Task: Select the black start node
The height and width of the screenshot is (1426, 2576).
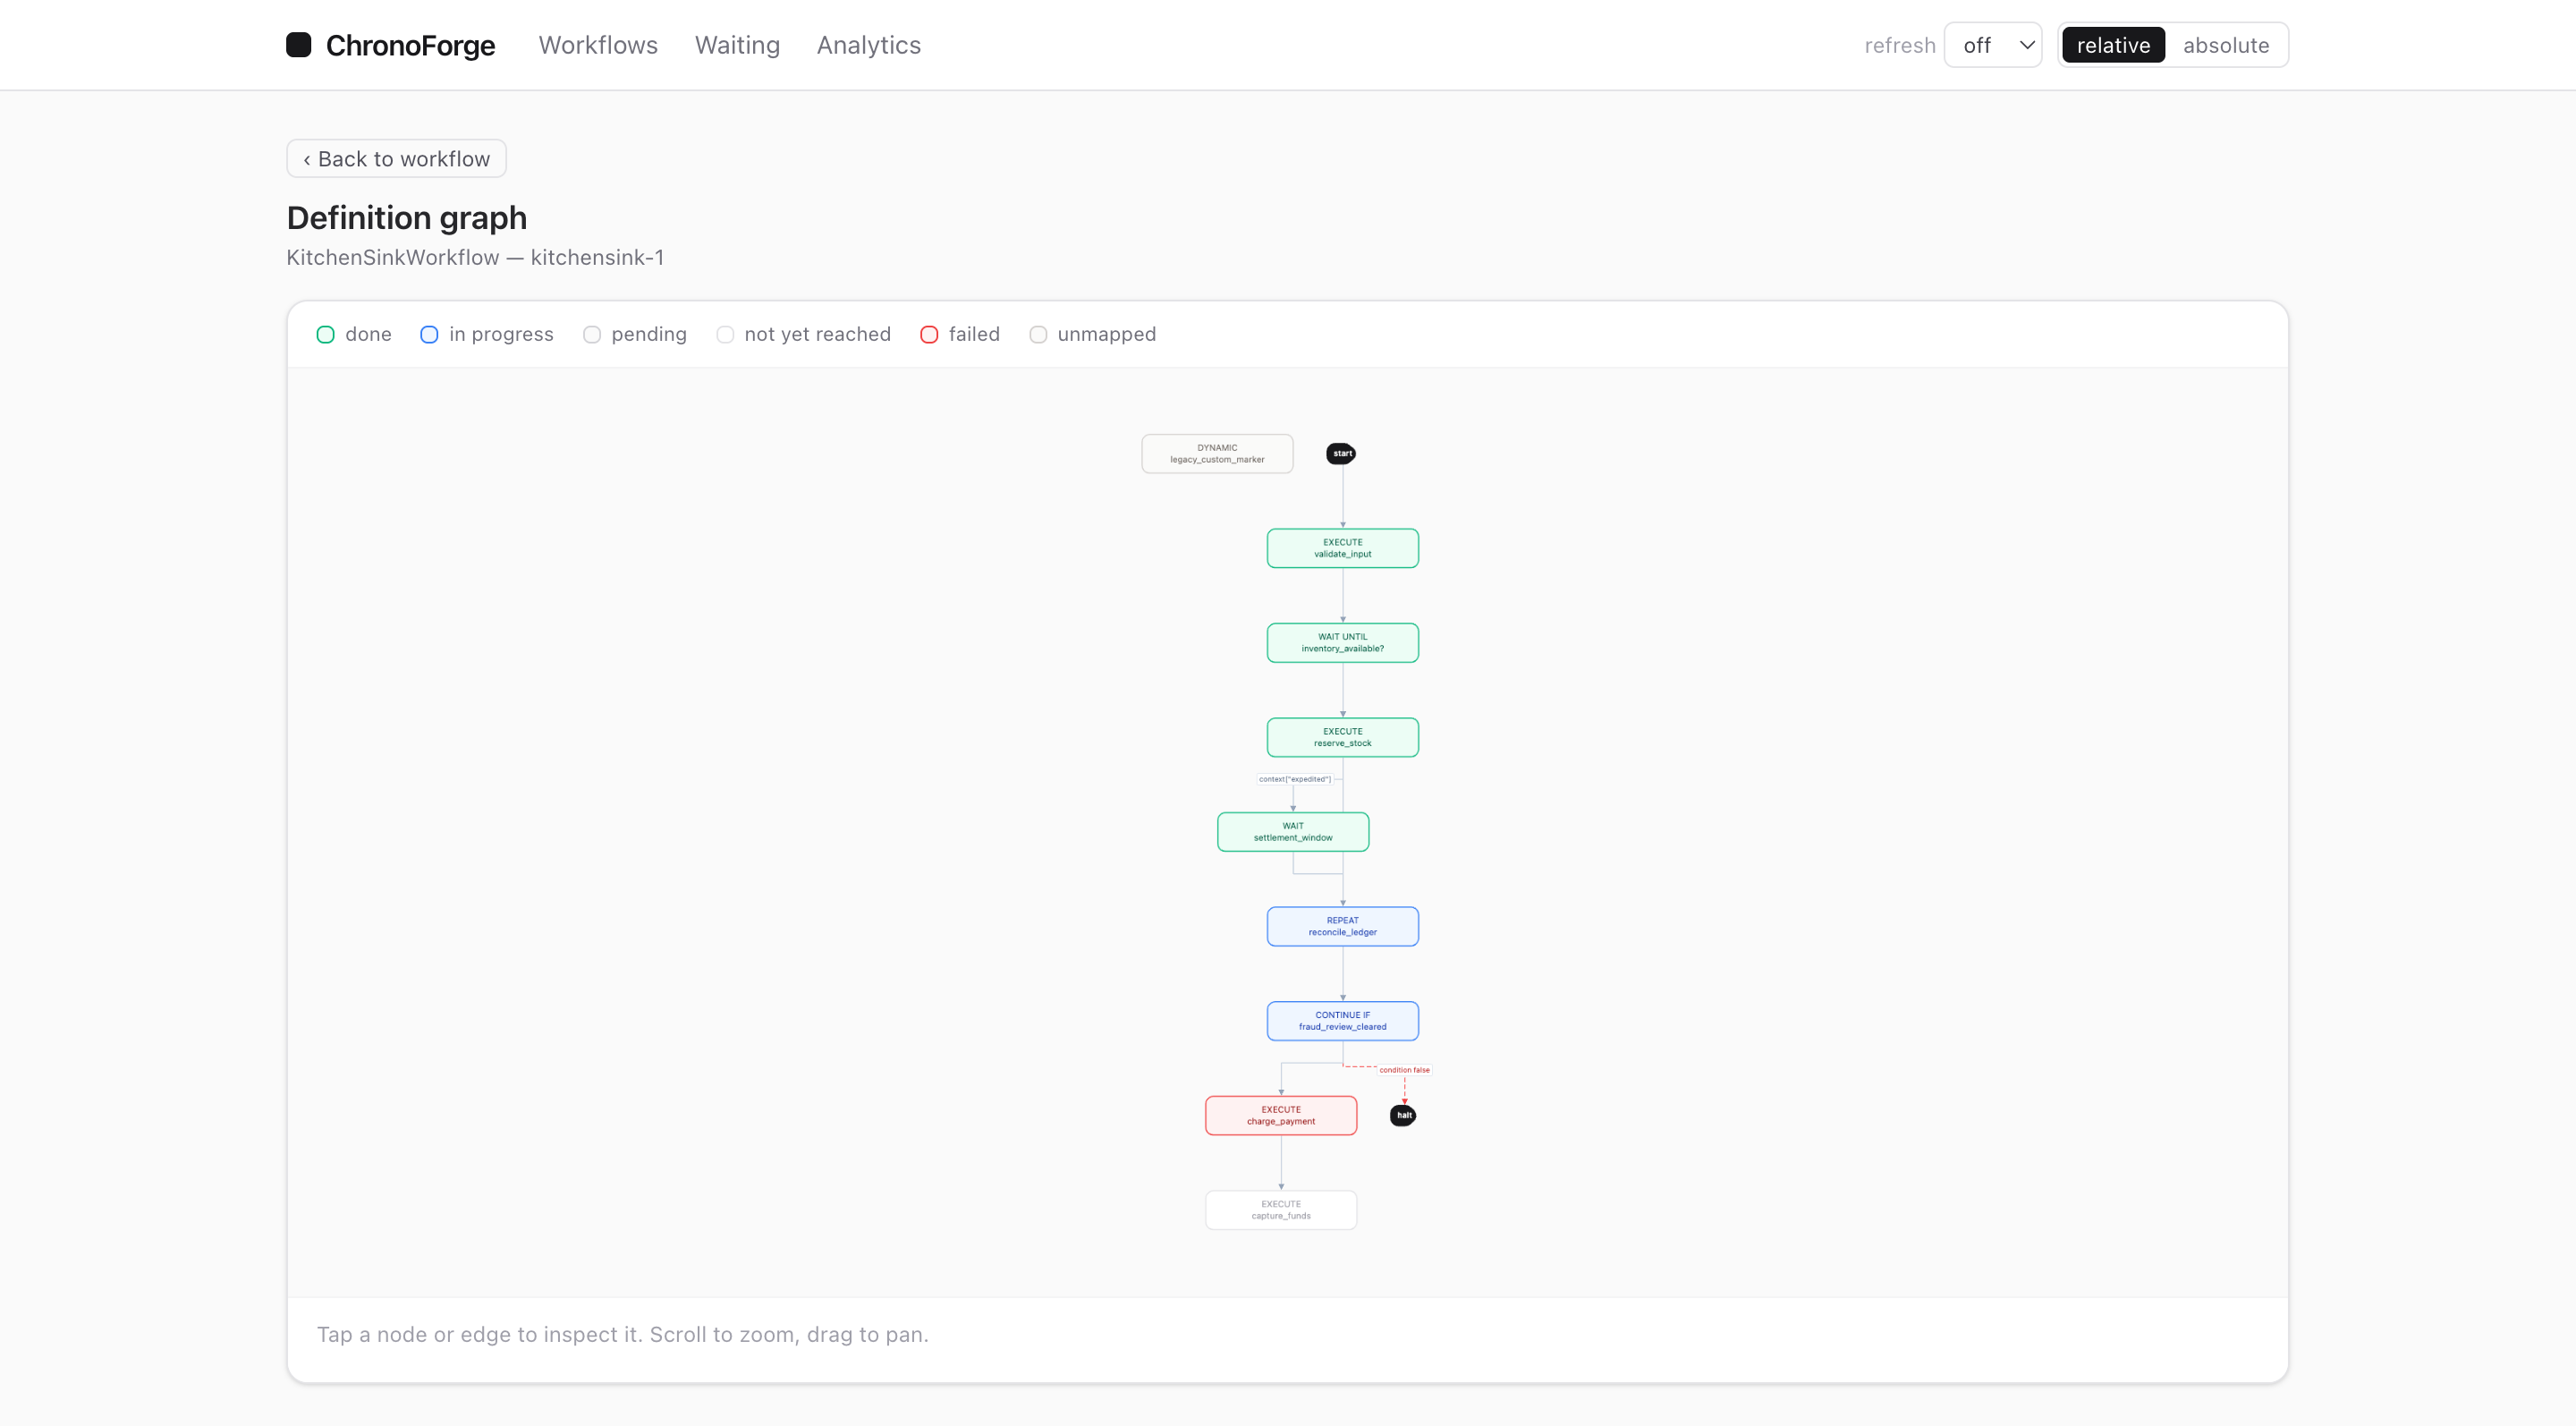Action: pos(1341,454)
